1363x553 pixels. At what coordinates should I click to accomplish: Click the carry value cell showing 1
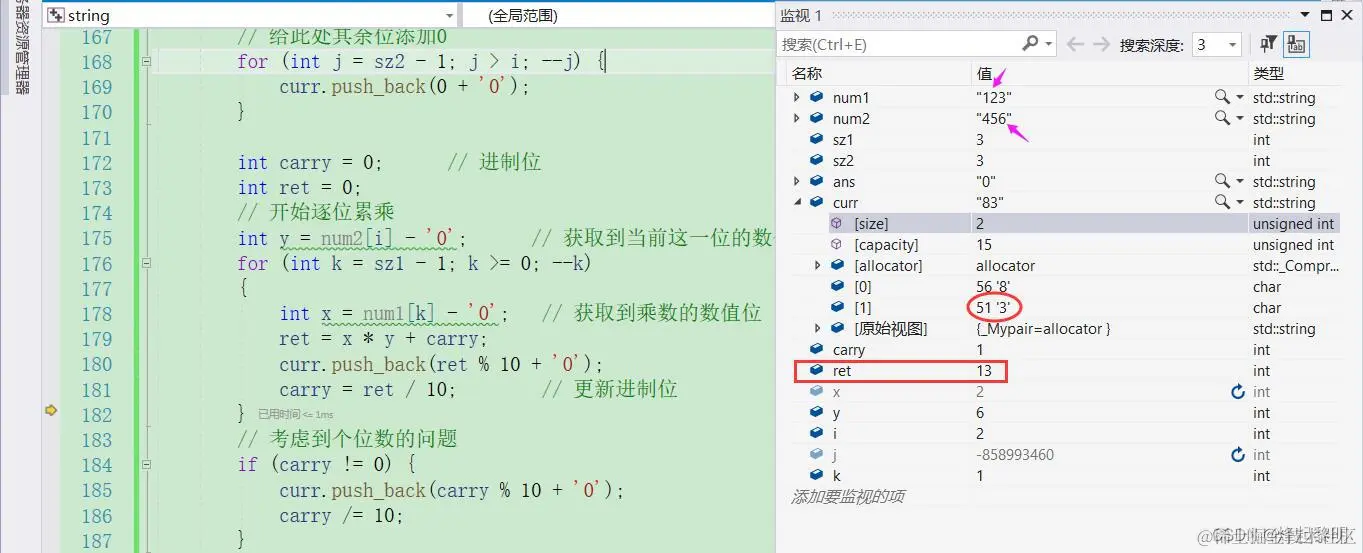tap(980, 350)
